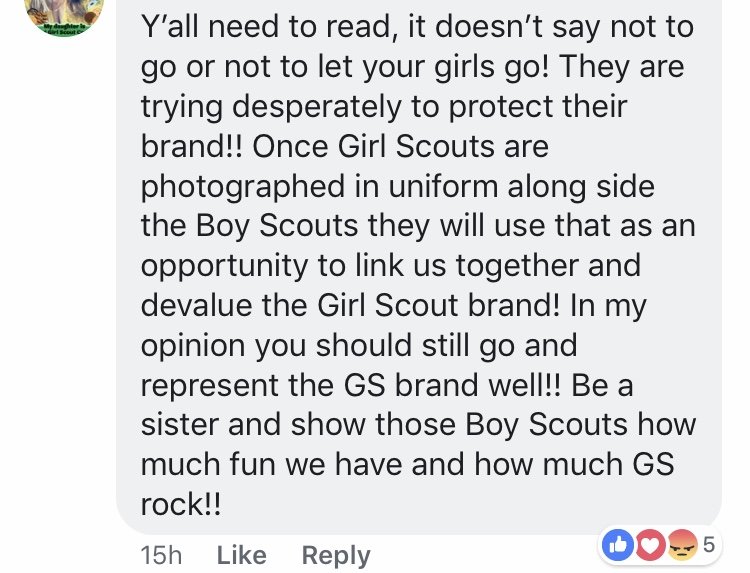Click the angry face reaction icon
Screen dimensions: 750x573
[x=682, y=545]
